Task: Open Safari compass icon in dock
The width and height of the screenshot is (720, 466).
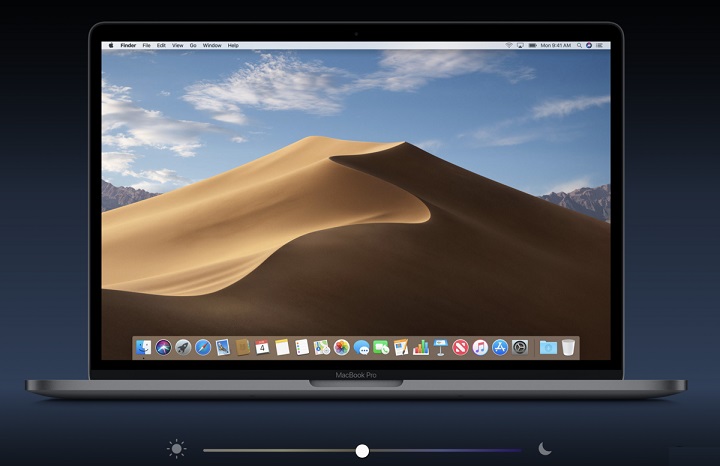Action: click(x=203, y=348)
